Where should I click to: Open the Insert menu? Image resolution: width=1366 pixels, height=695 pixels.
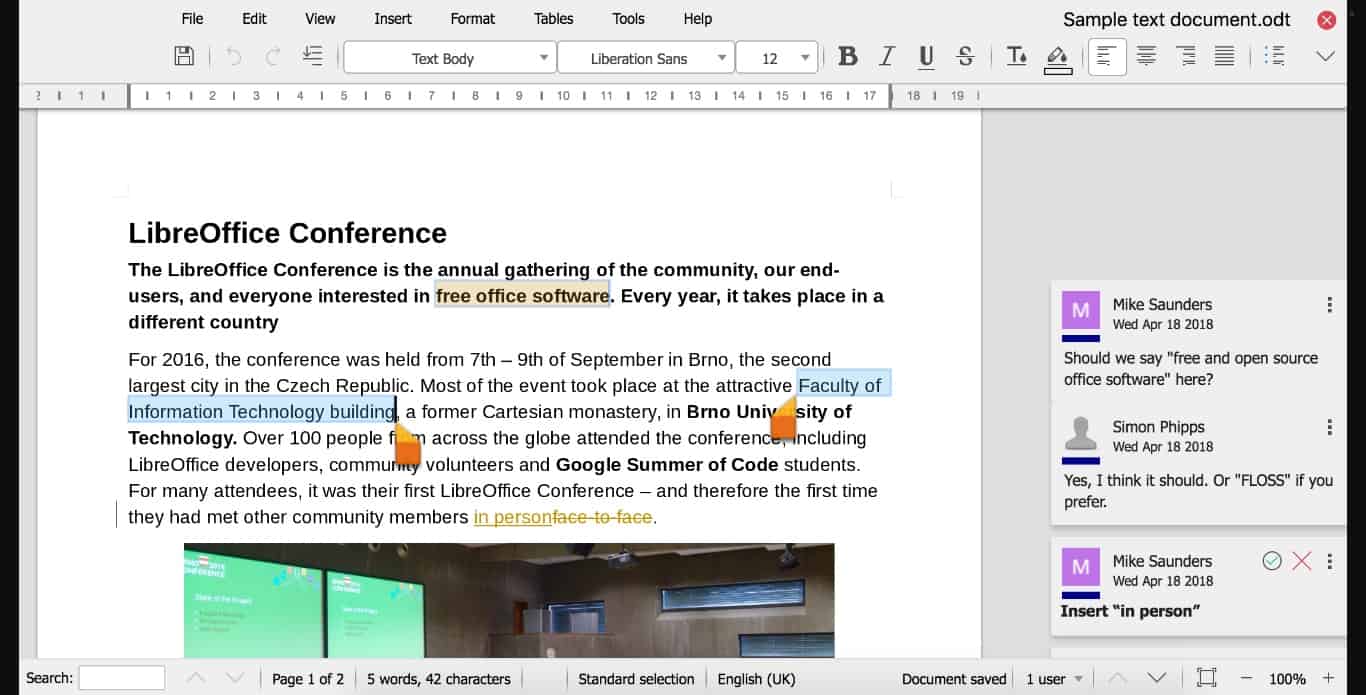[393, 19]
